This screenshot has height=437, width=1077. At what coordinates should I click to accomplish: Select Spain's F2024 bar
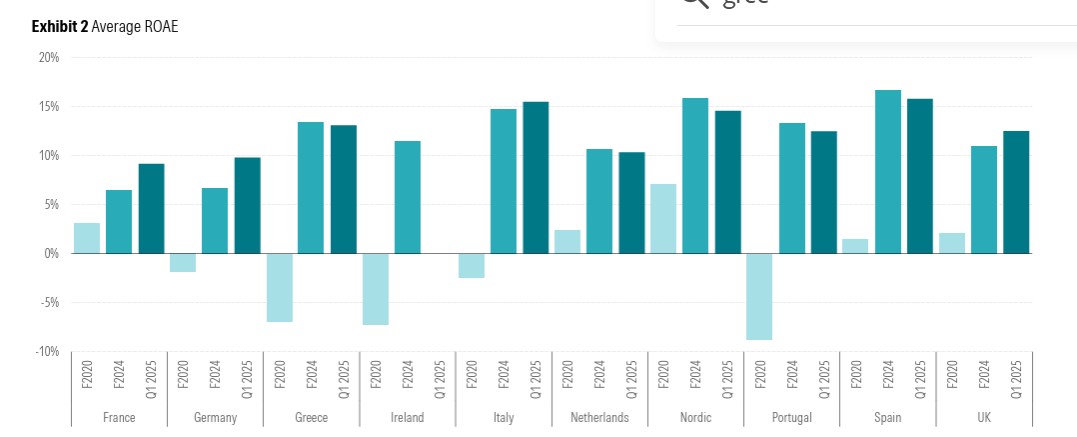click(x=888, y=172)
